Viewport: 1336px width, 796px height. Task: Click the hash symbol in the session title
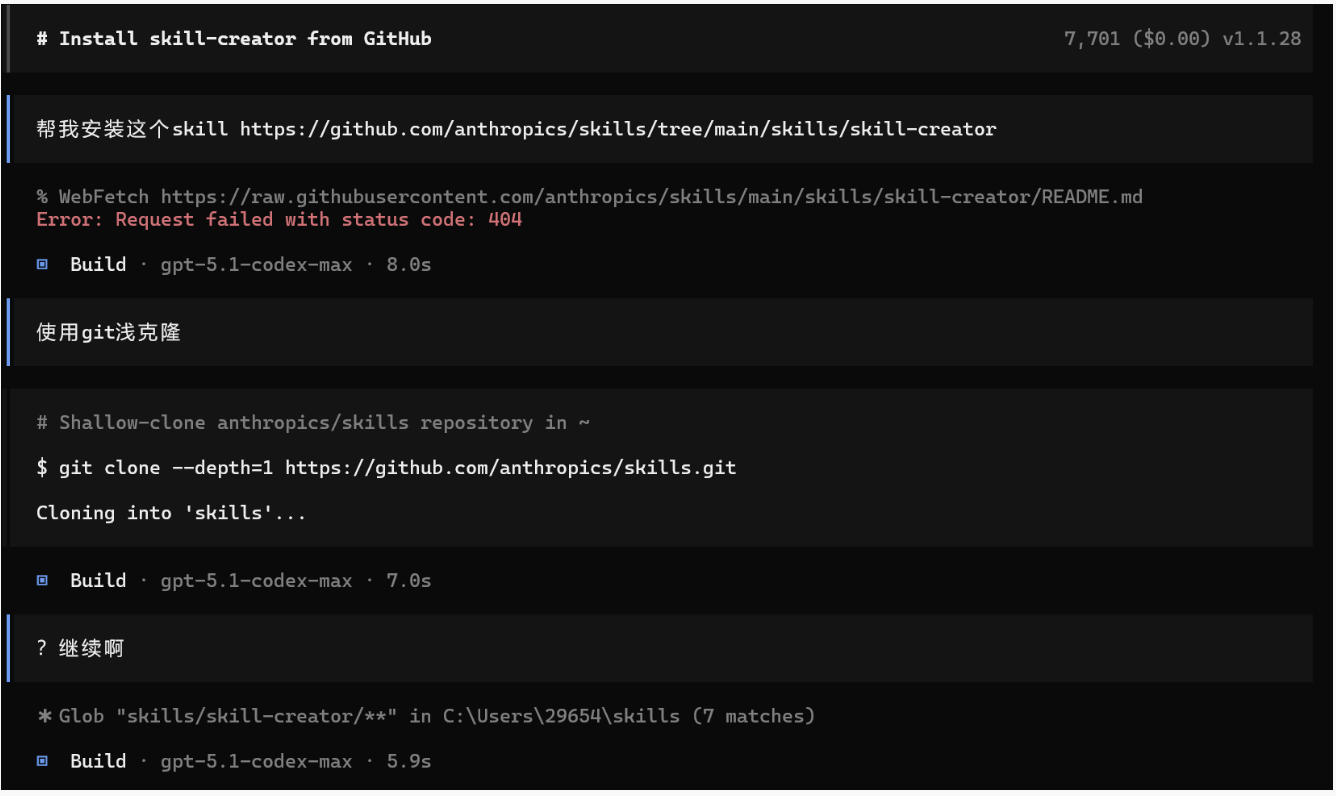tap(42, 39)
